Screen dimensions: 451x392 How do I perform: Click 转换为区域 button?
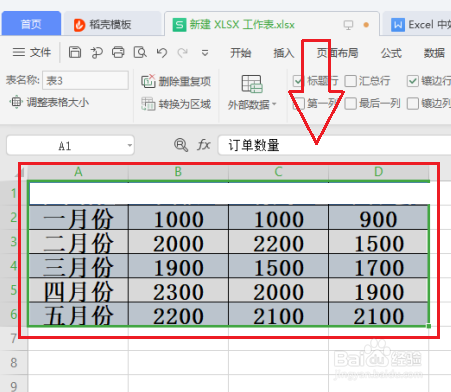point(176,104)
